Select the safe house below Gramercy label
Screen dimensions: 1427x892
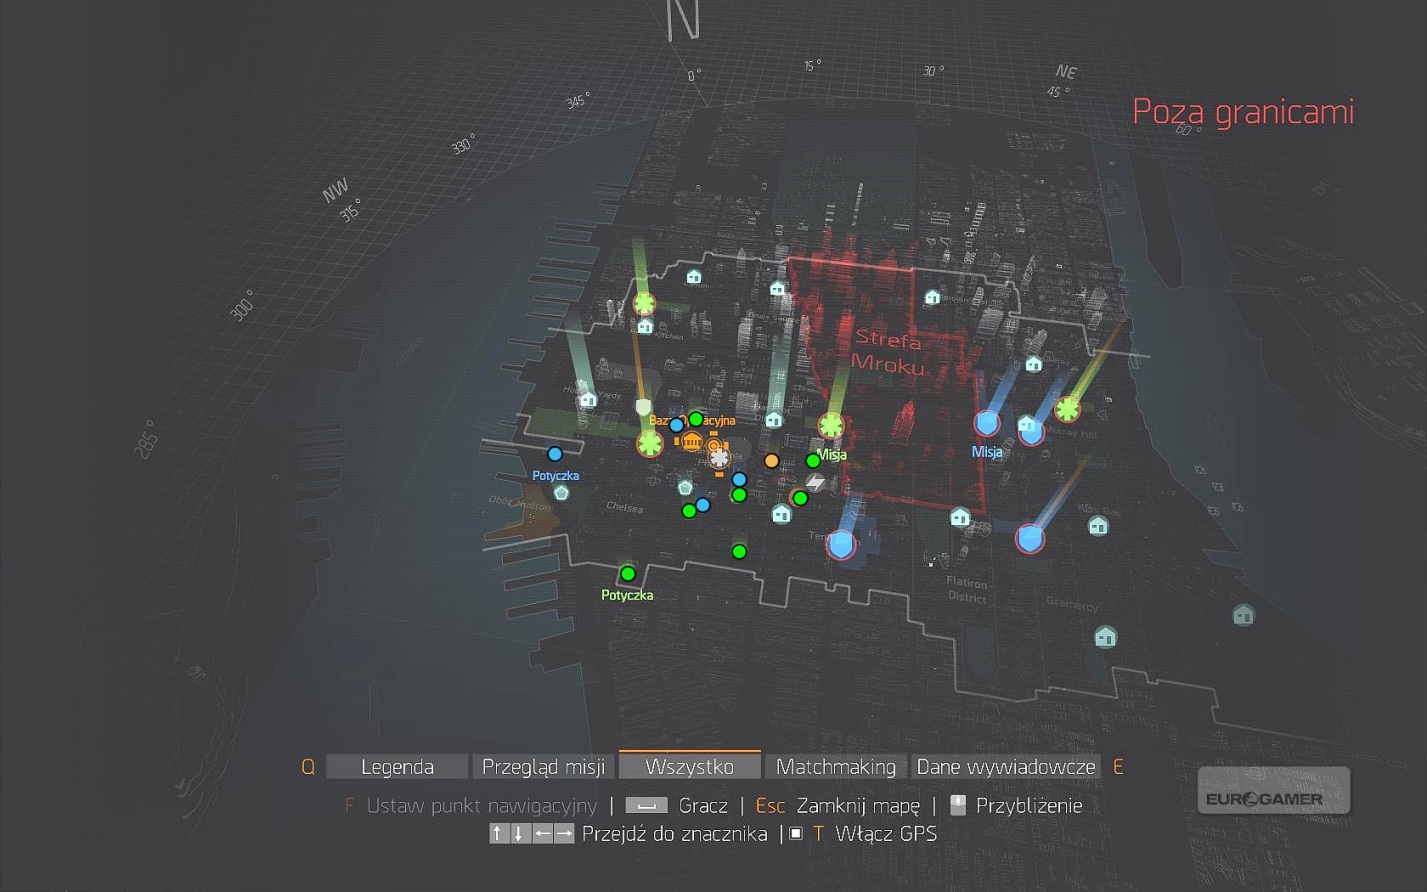(1105, 636)
